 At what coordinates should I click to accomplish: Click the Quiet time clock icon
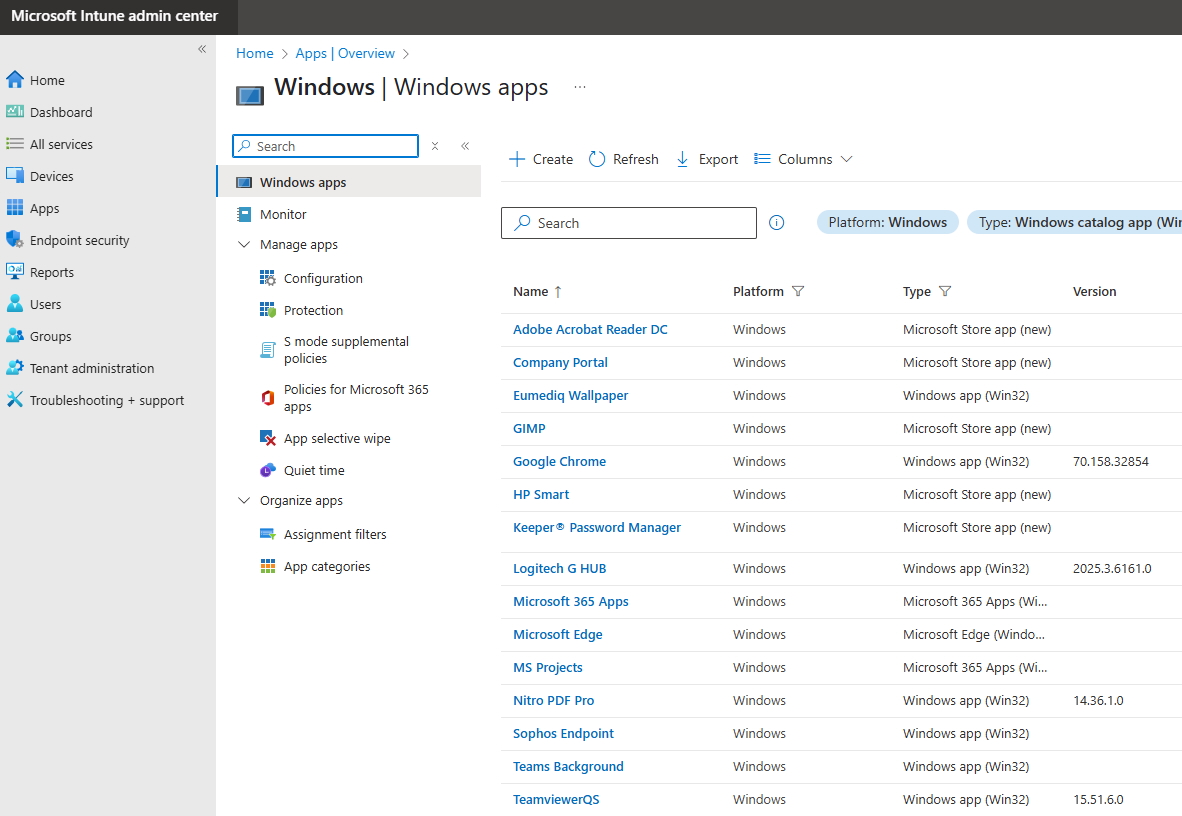pos(268,470)
